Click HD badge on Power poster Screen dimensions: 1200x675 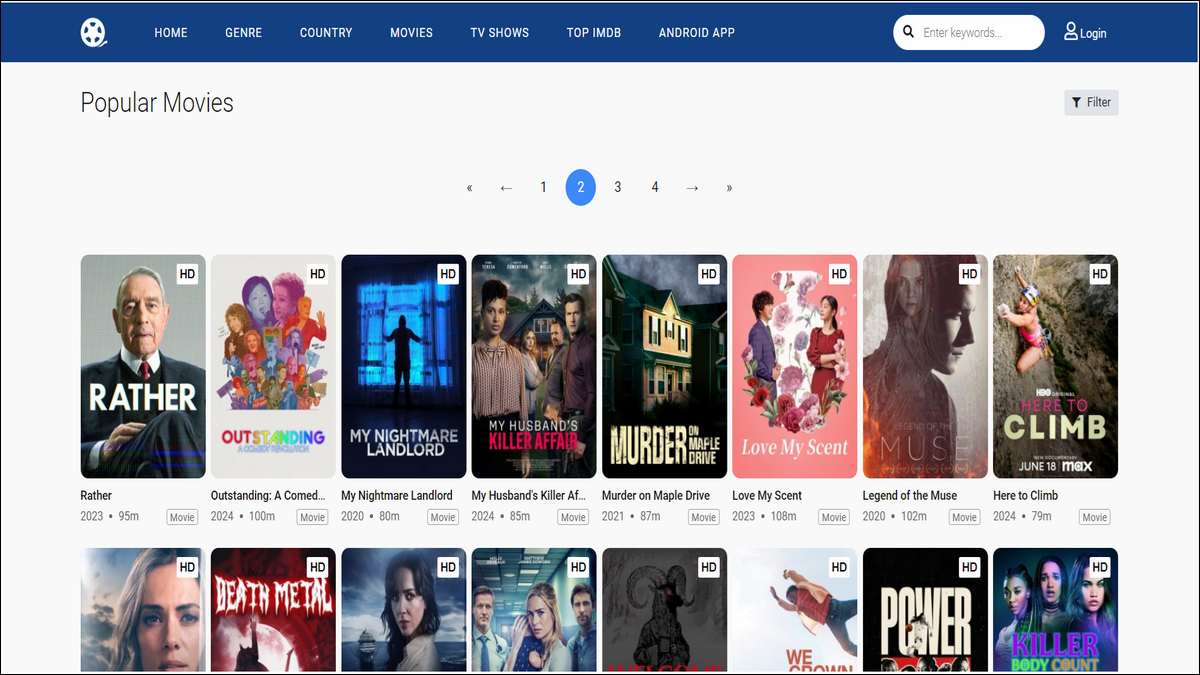(969, 567)
